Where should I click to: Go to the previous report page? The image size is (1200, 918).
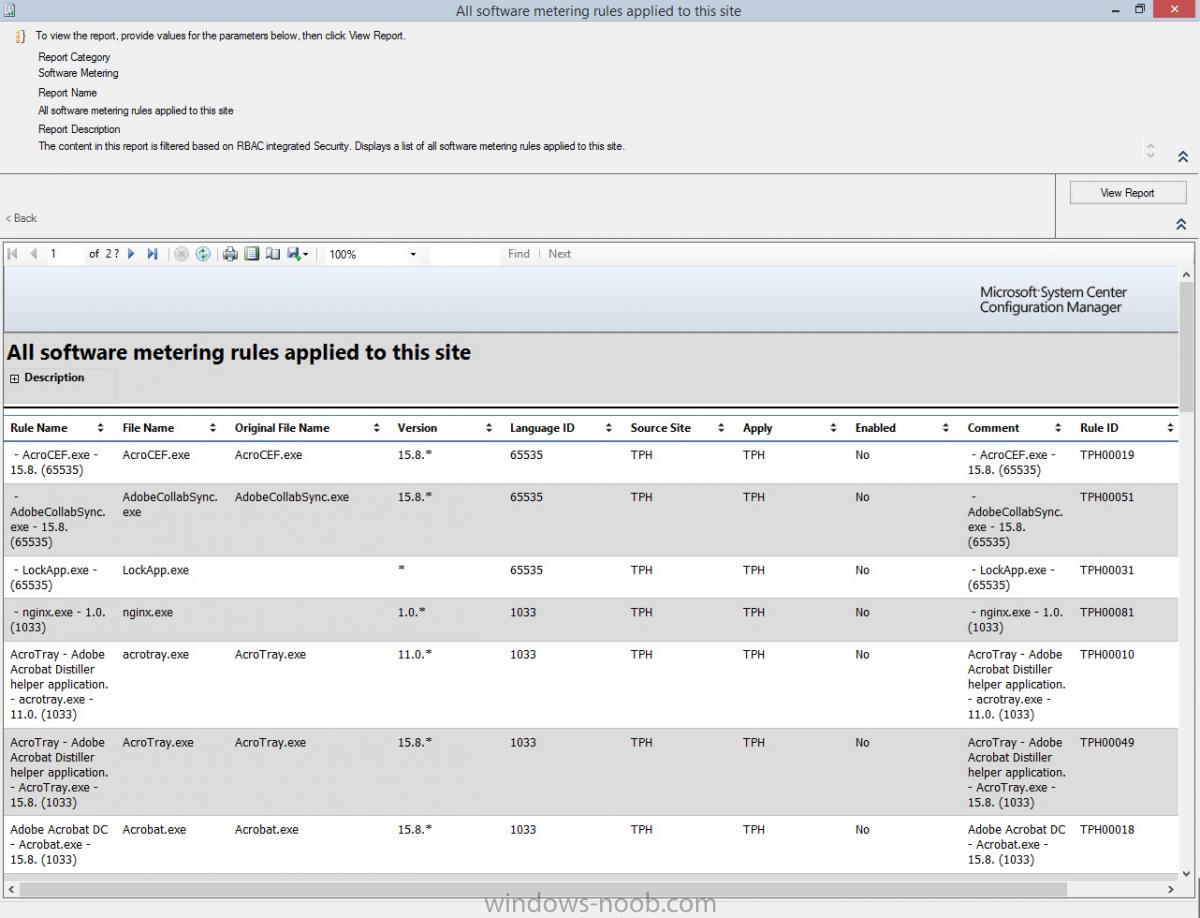coord(33,254)
